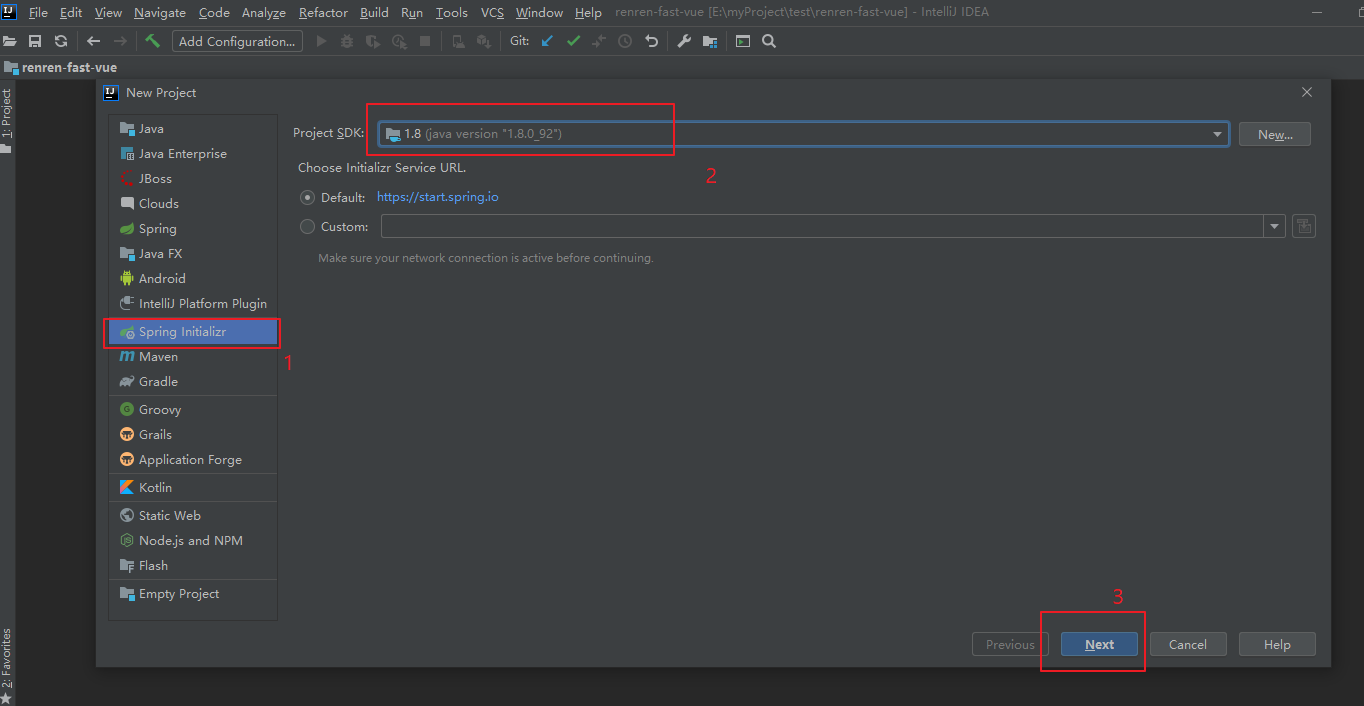Screen dimensions: 1364x706
Task: Click the Open folder toolbar icon
Action: tap(10, 41)
